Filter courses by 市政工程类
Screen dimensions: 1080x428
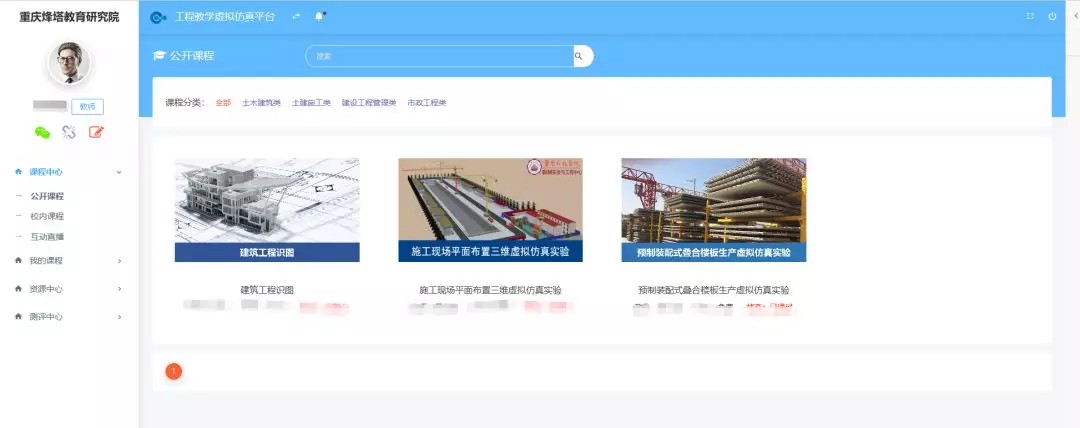point(427,103)
